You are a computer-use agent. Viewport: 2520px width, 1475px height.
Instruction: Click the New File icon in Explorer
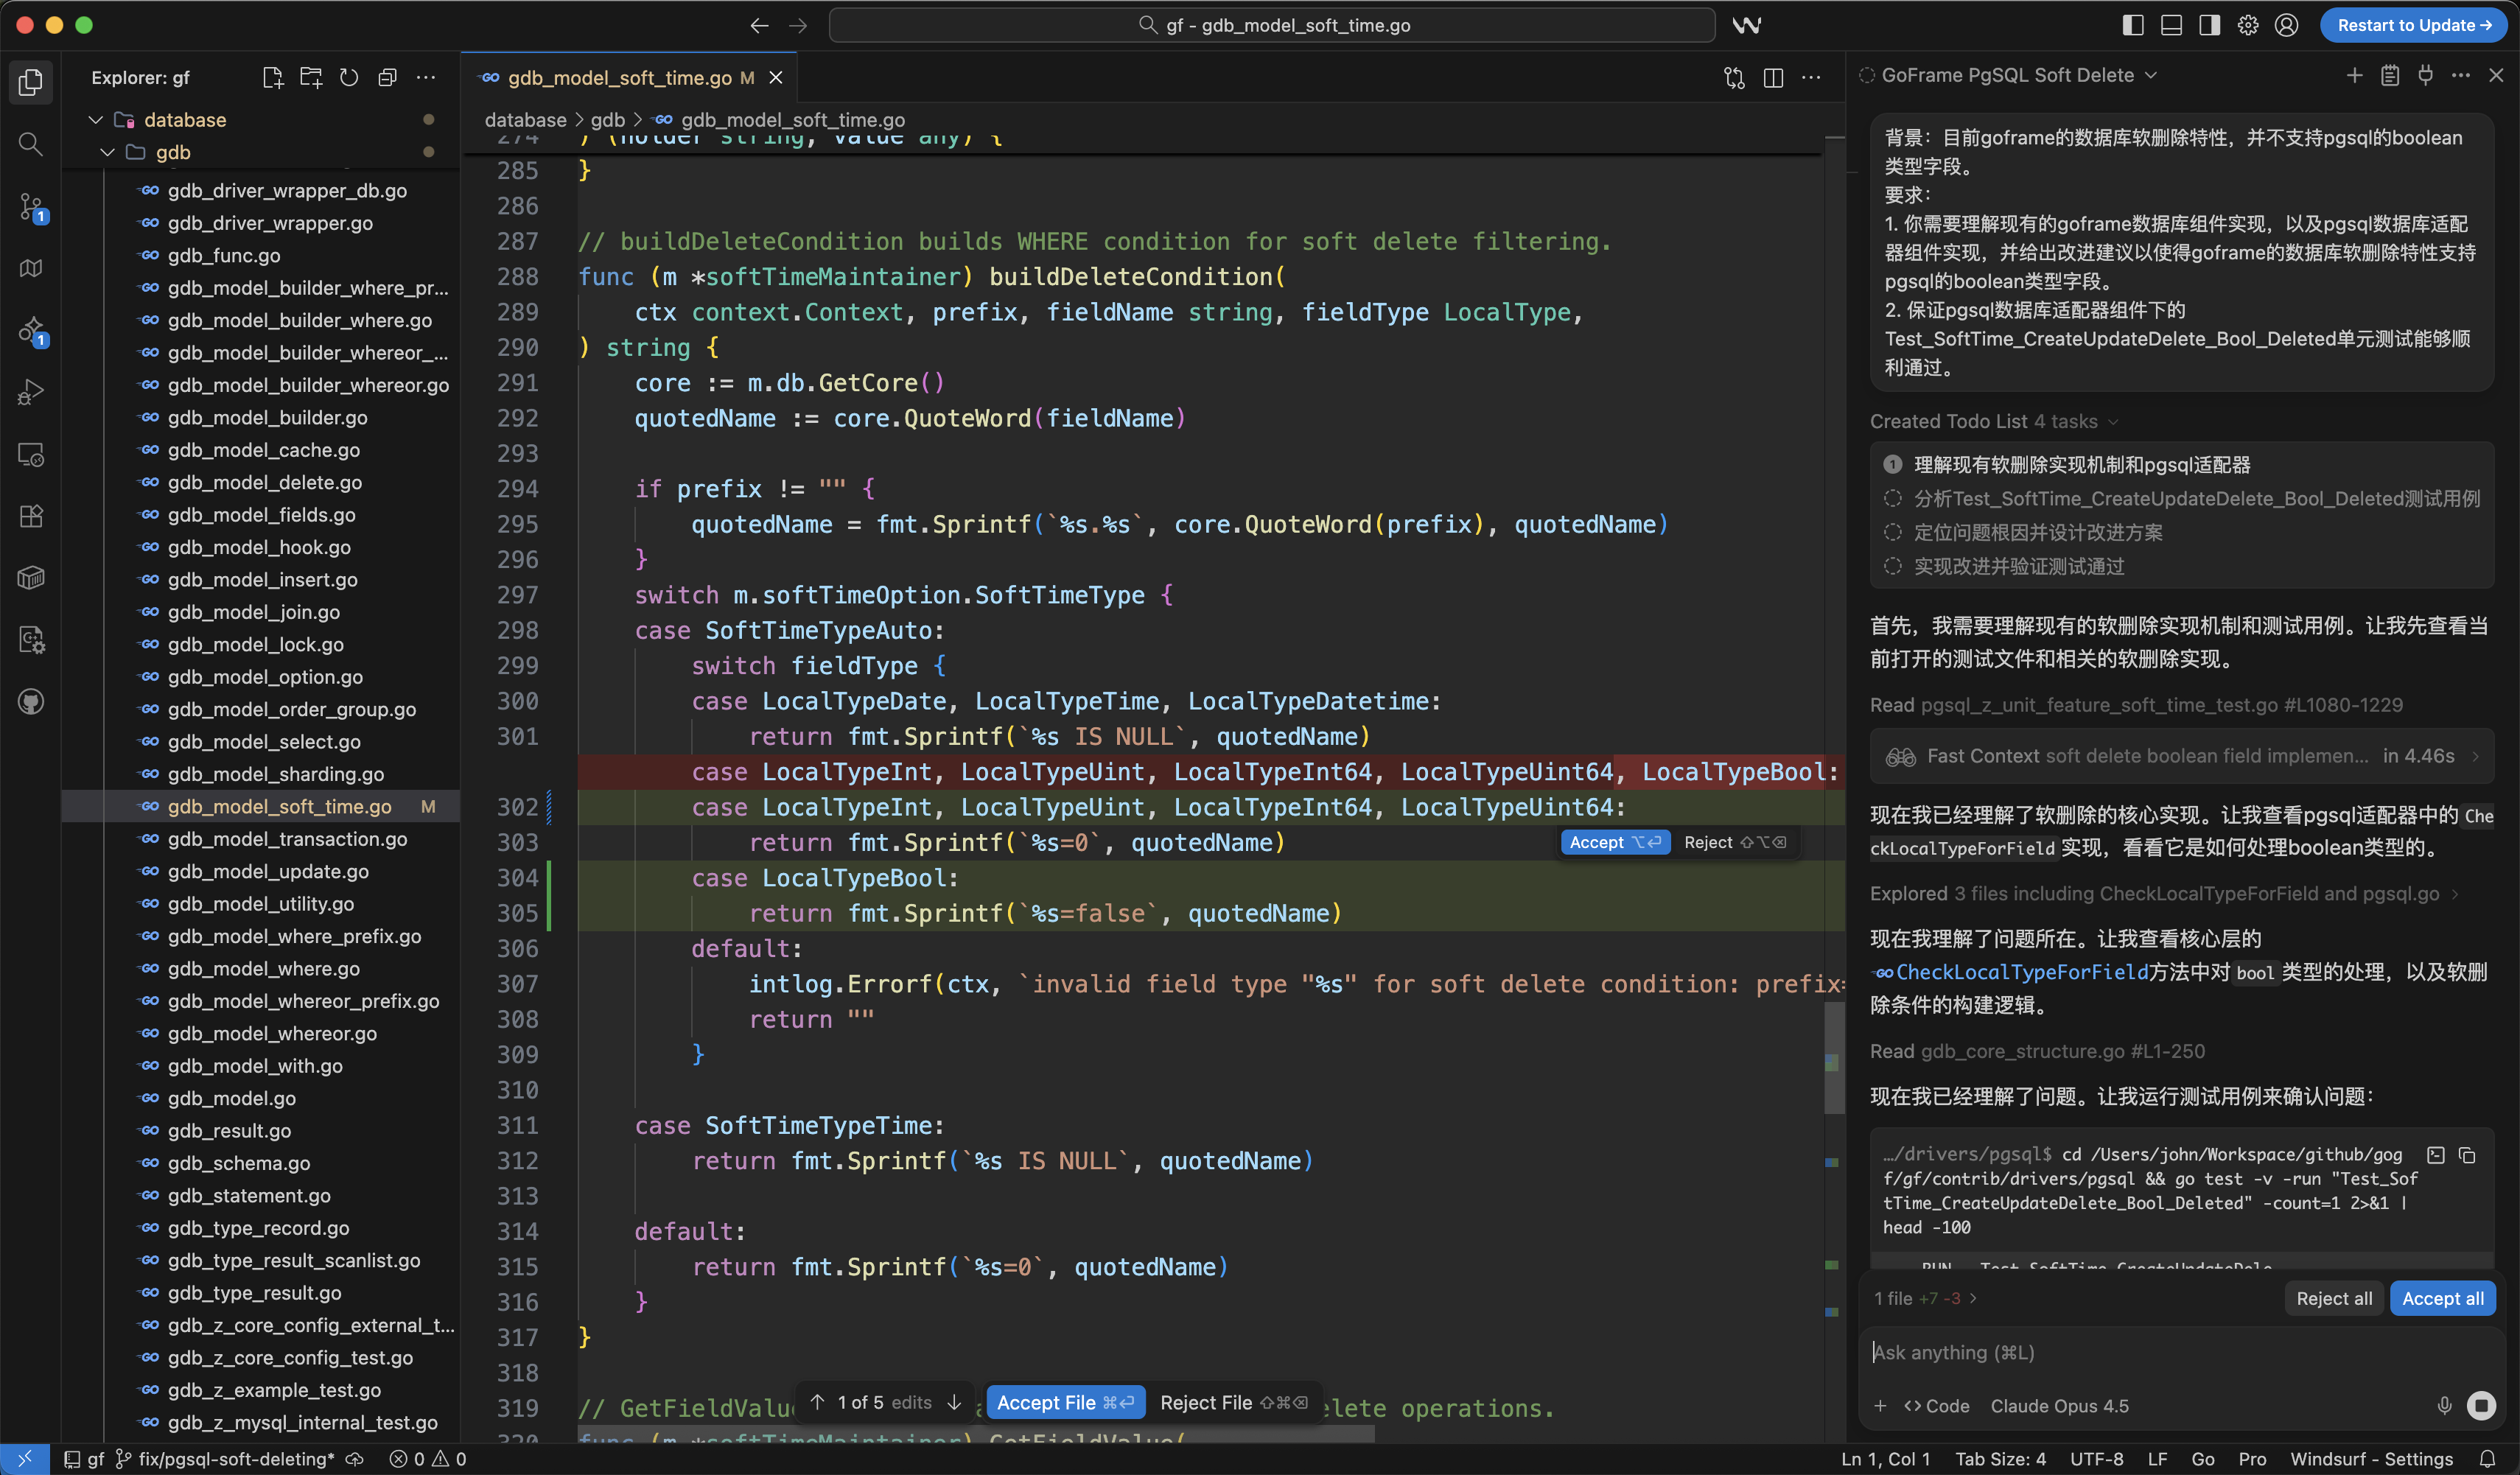point(272,78)
